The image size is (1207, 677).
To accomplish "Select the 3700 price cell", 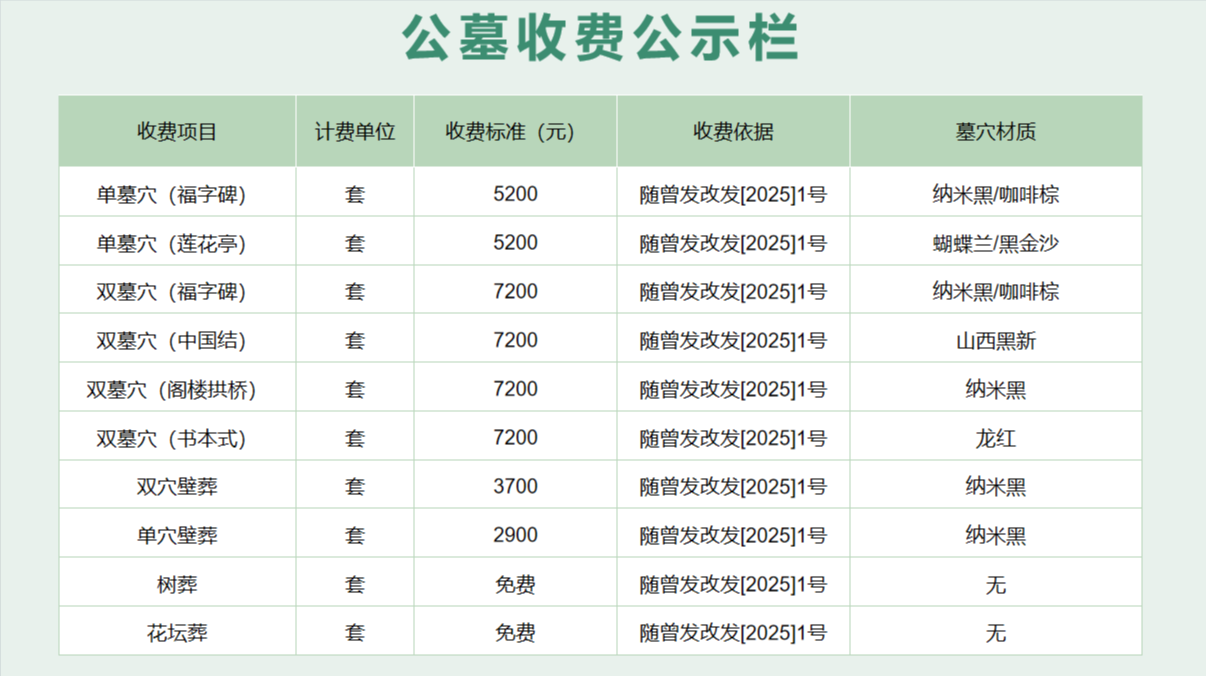I will point(516,485).
